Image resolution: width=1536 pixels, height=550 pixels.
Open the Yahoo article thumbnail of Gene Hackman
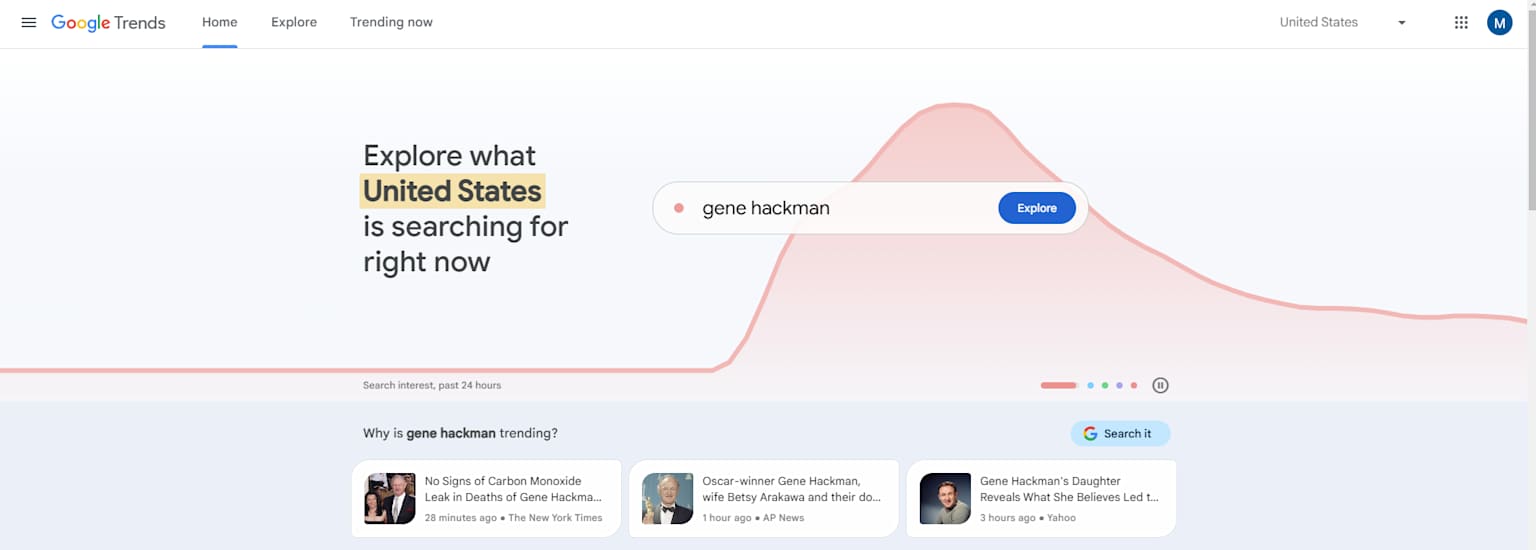(945, 499)
